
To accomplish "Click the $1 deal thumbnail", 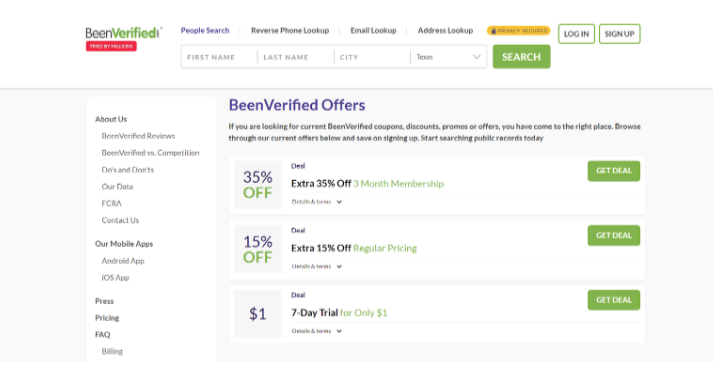I will 258,314.
